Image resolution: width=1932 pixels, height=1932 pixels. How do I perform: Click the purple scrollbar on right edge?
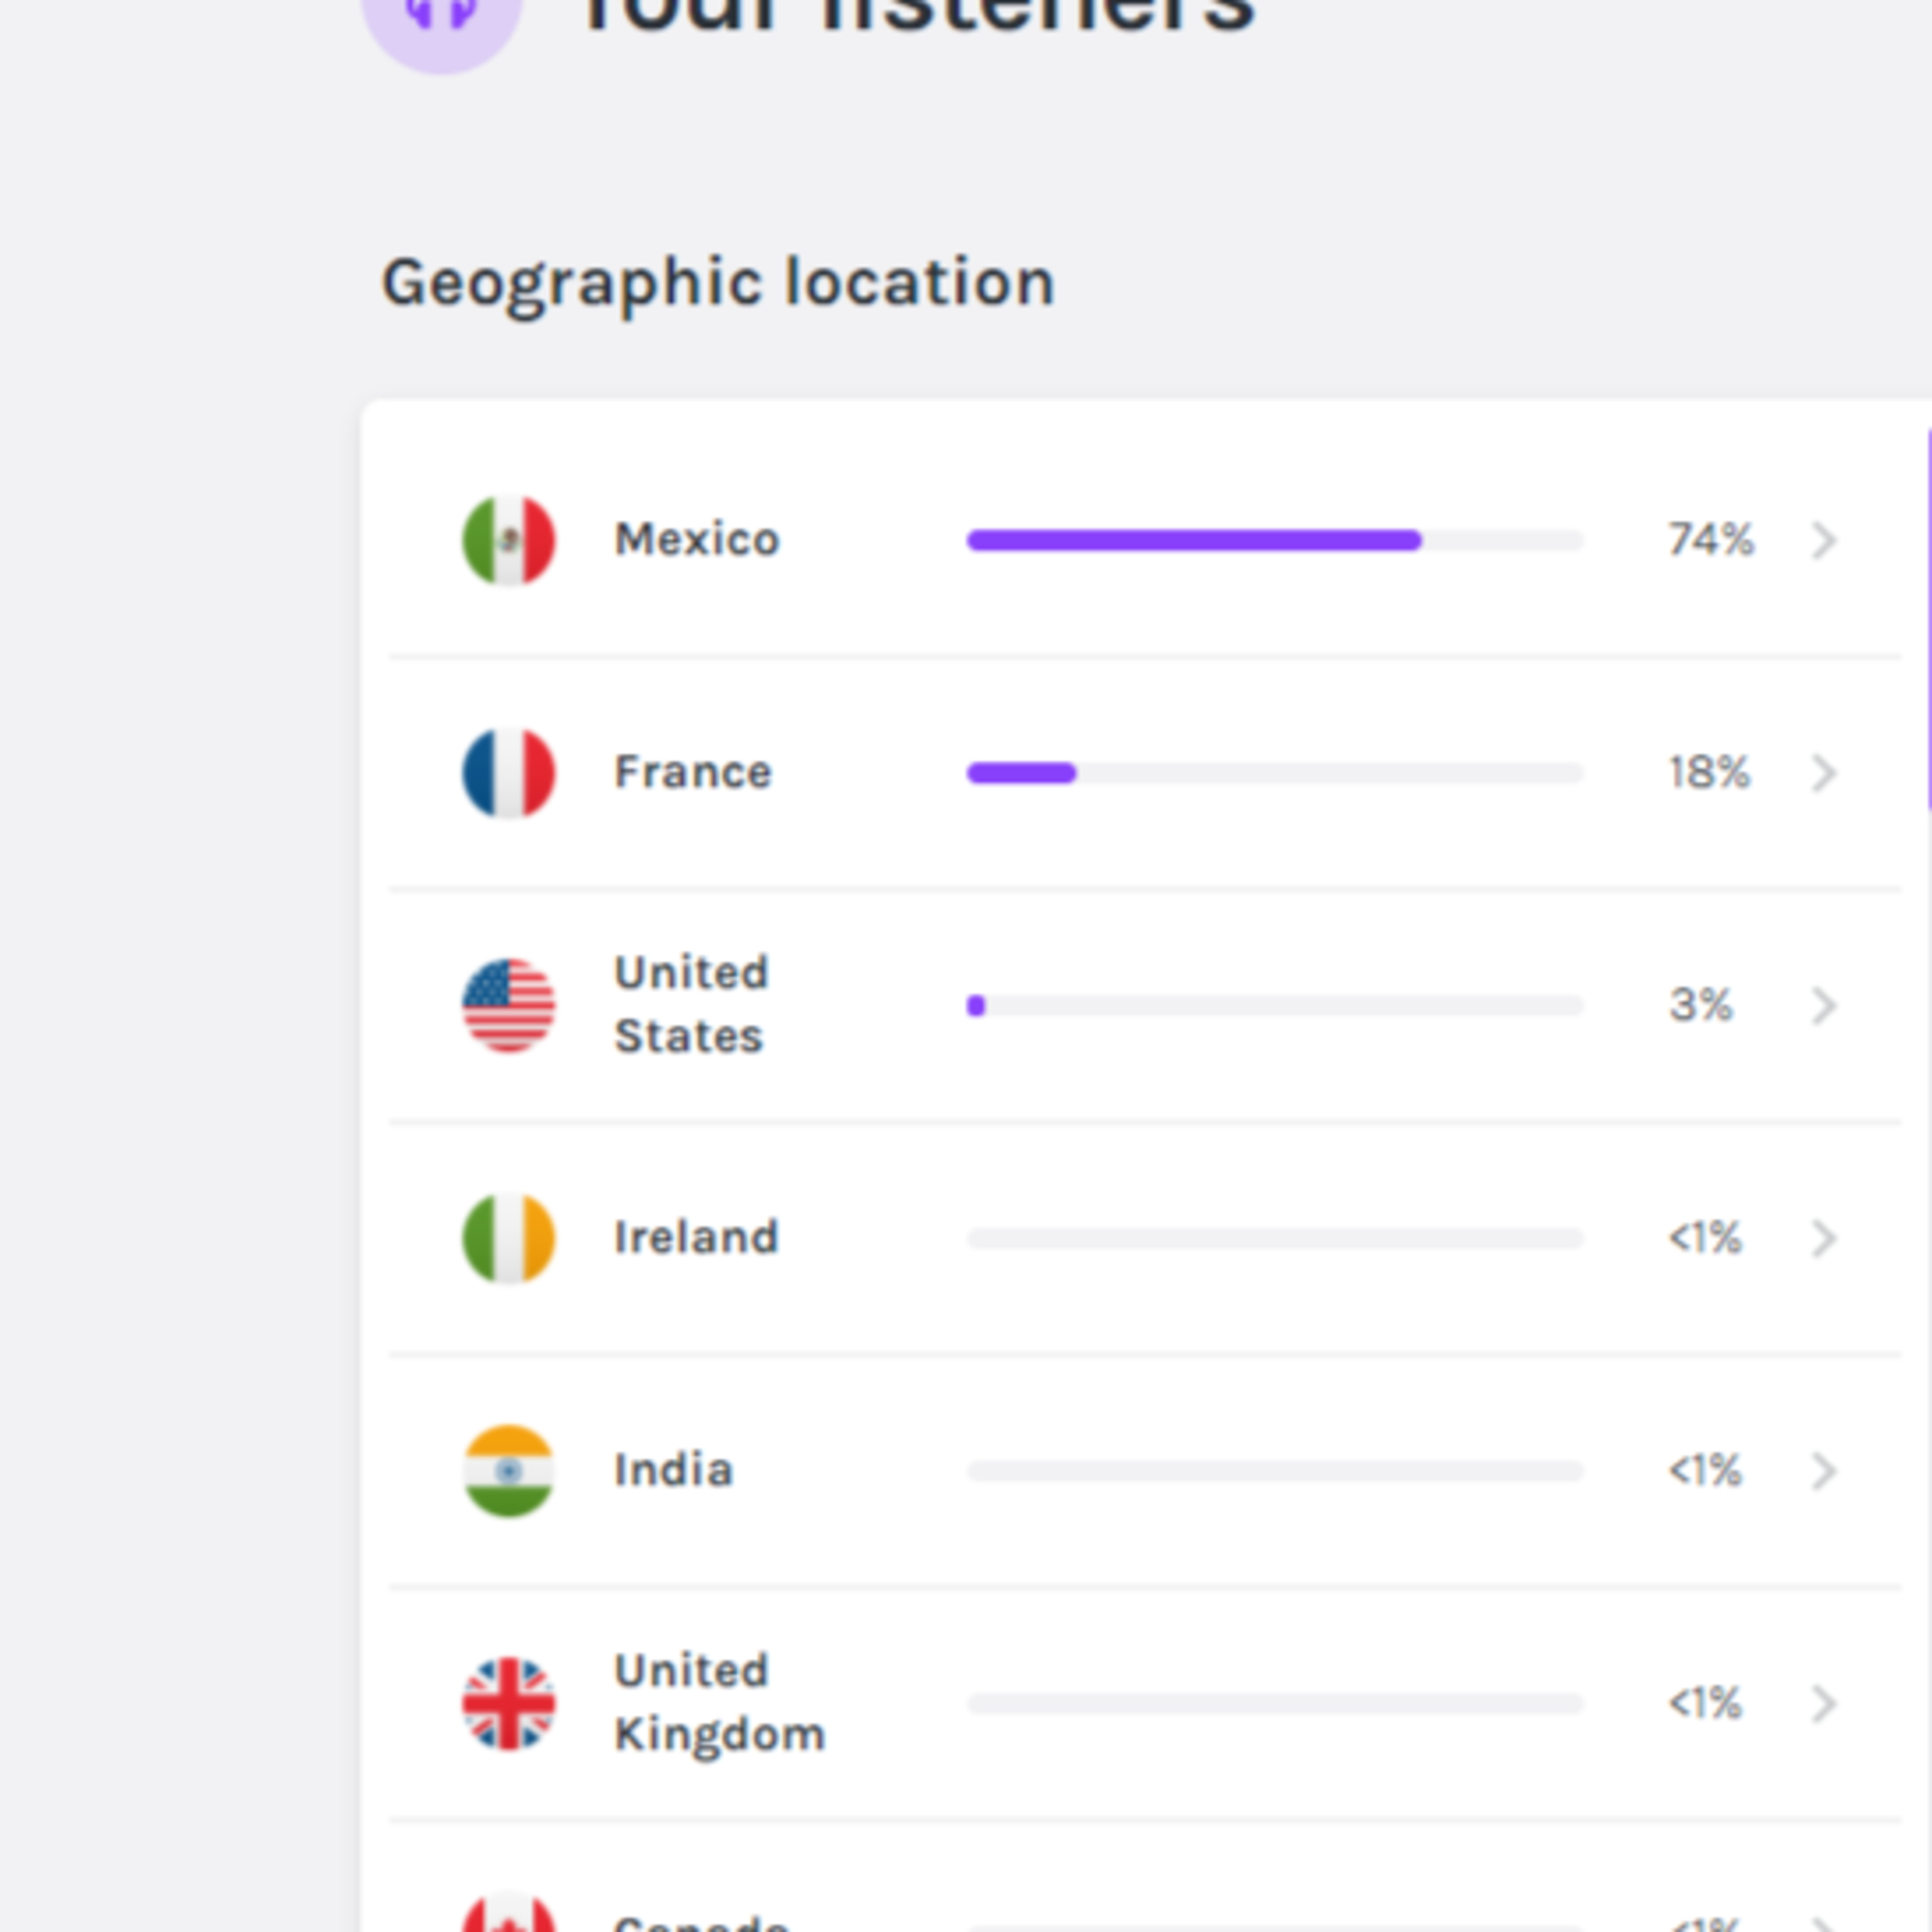[1927, 620]
